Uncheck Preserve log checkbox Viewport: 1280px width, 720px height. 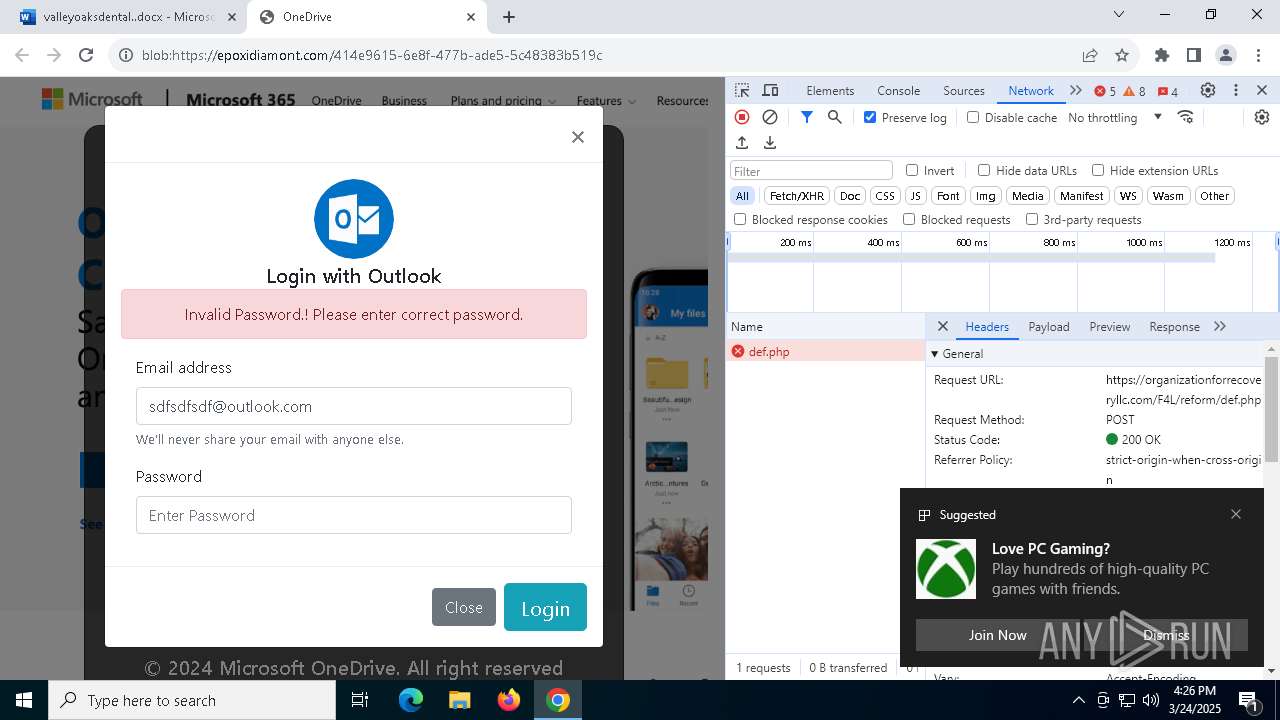(870, 117)
